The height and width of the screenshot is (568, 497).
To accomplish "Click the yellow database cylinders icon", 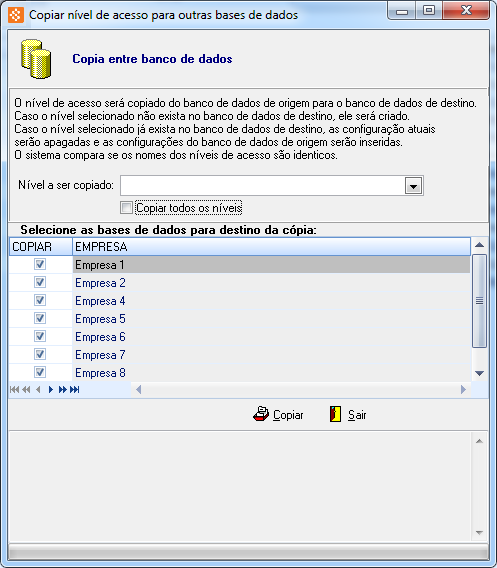I will click(x=36, y=59).
